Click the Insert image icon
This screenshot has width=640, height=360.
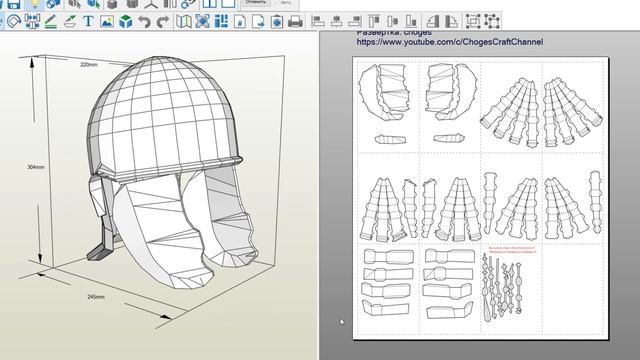[107, 21]
